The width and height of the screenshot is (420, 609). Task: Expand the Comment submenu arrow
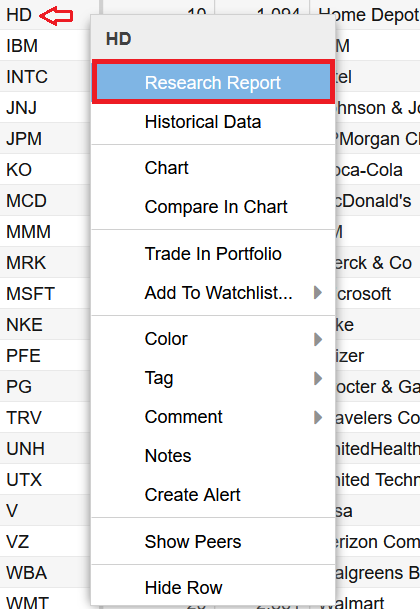coord(317,417)
